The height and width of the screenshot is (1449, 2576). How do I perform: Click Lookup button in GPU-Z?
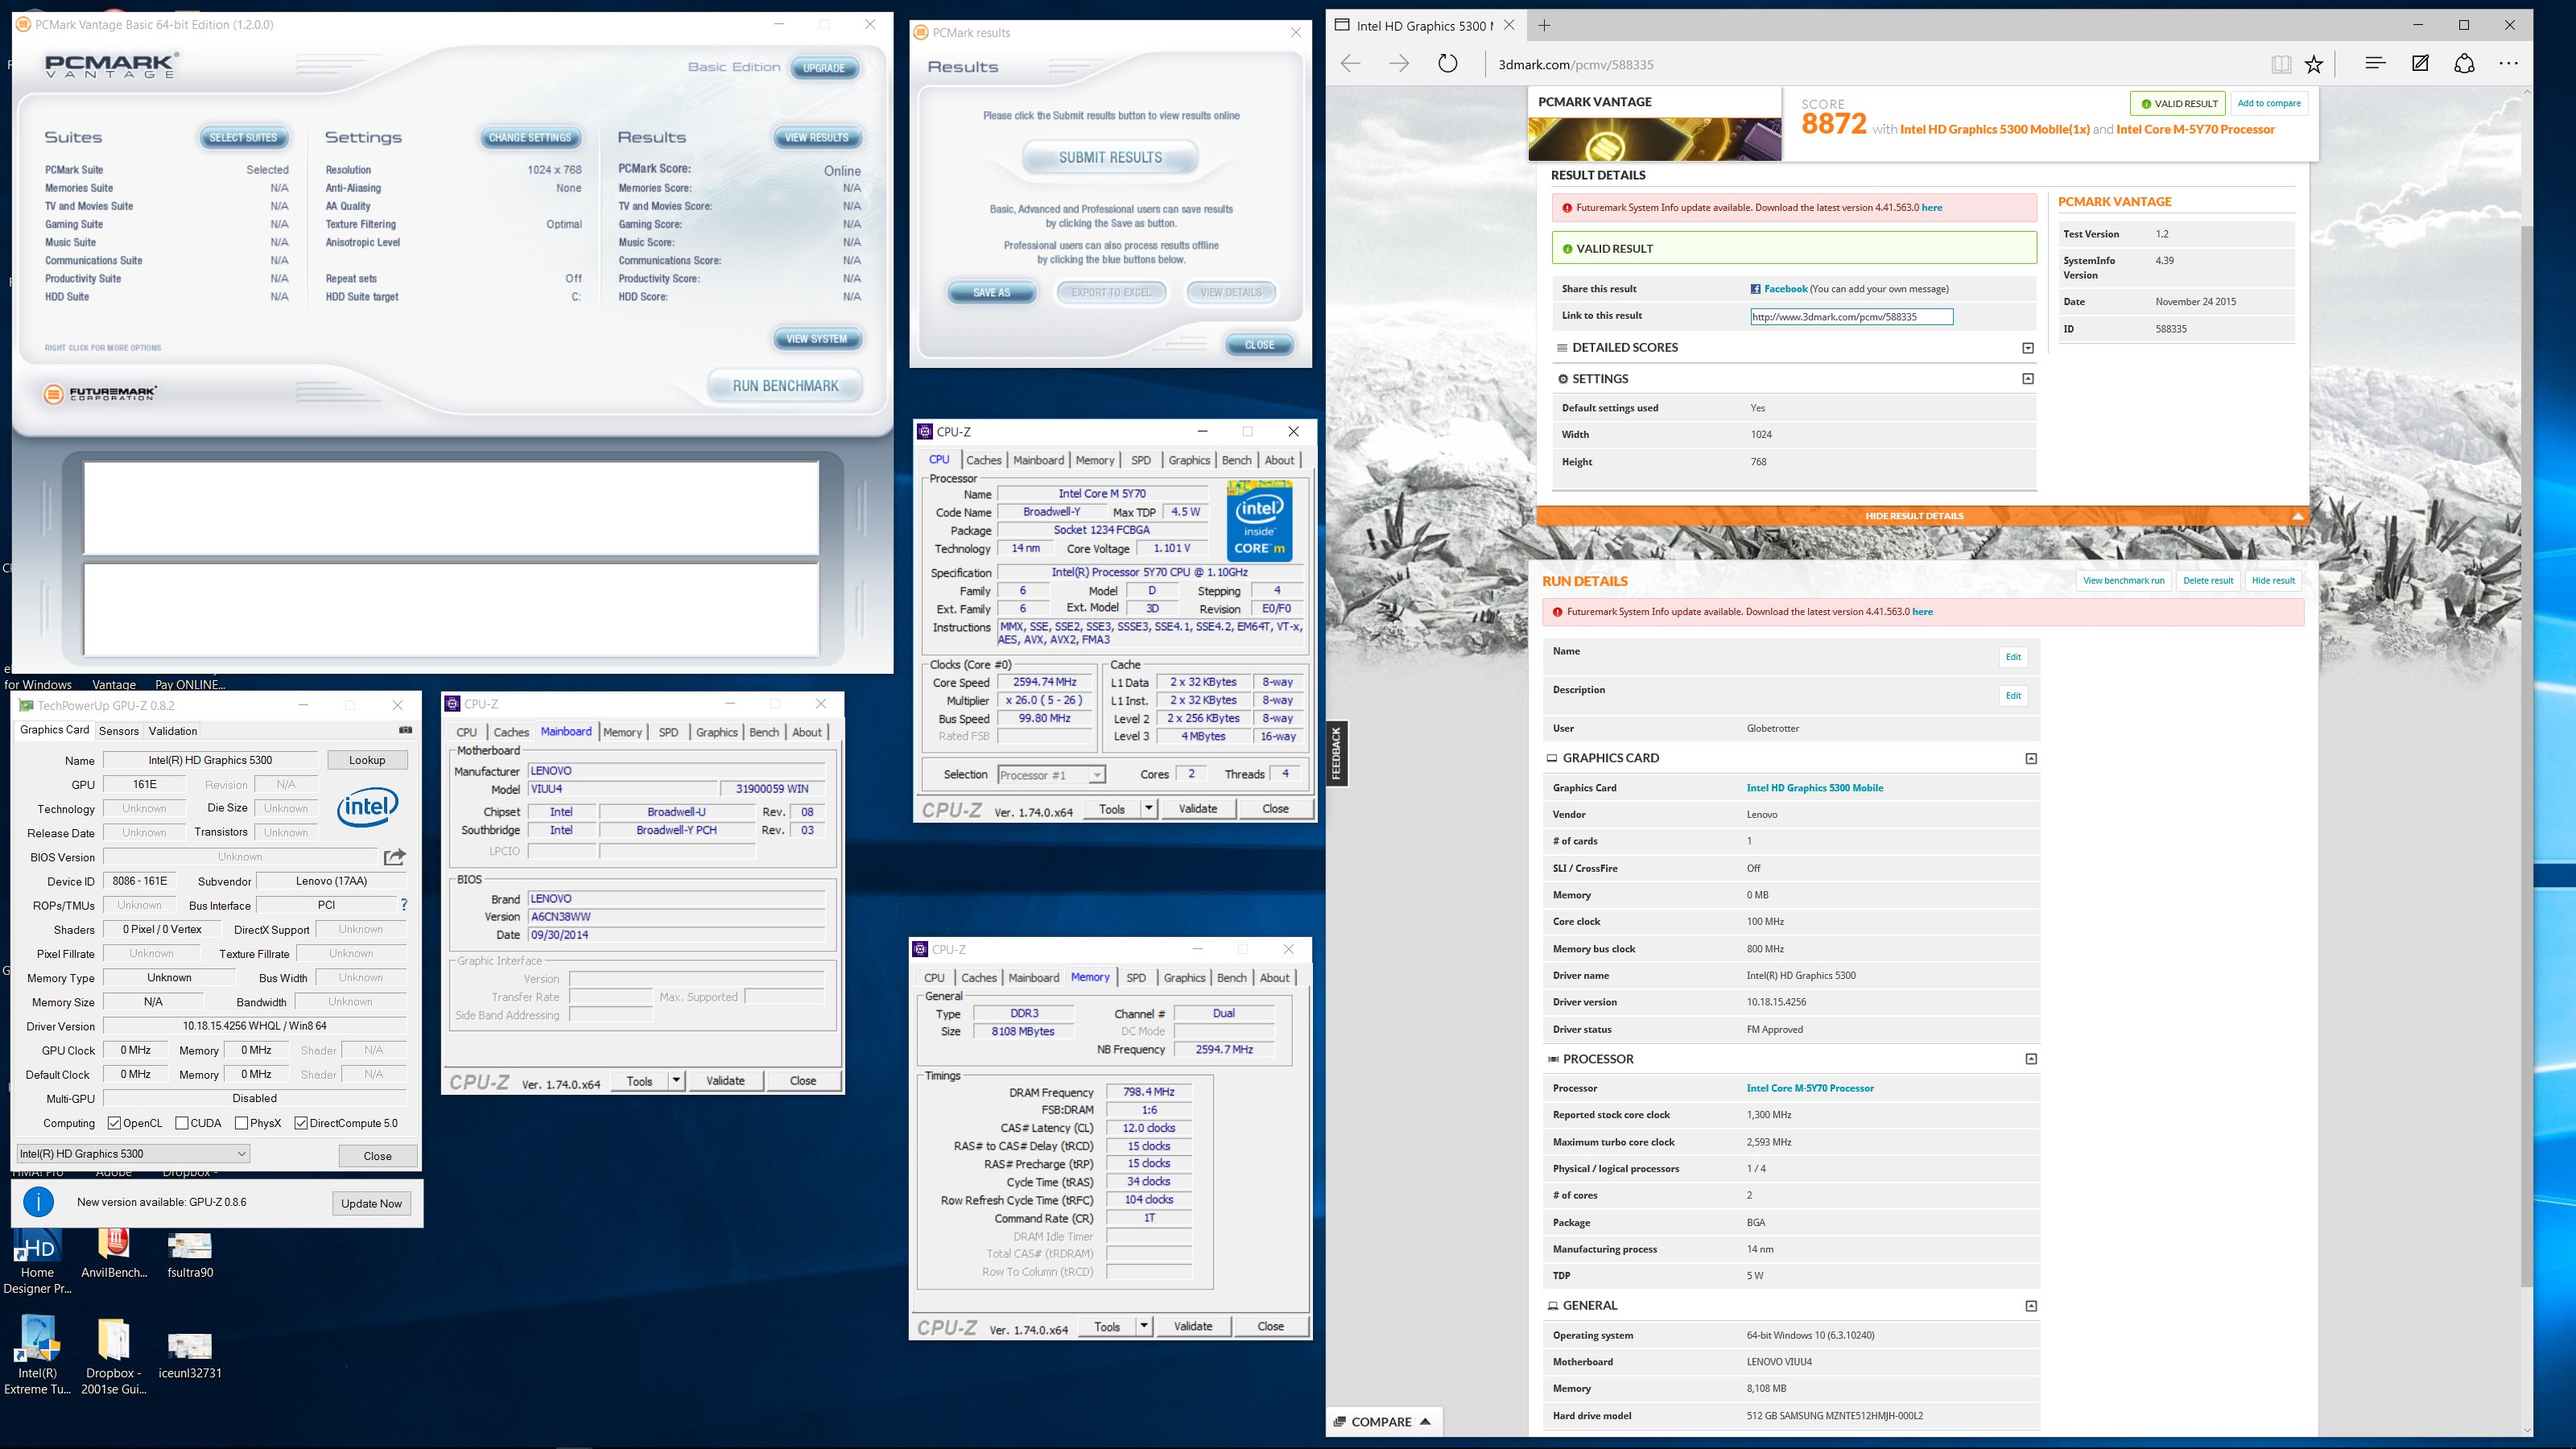[x=367, y=760]
